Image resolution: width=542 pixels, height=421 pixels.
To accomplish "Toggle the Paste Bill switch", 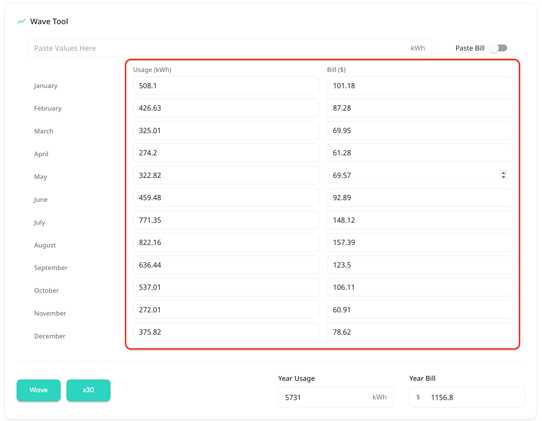I will pyautogui.click(x=498, y=48).
